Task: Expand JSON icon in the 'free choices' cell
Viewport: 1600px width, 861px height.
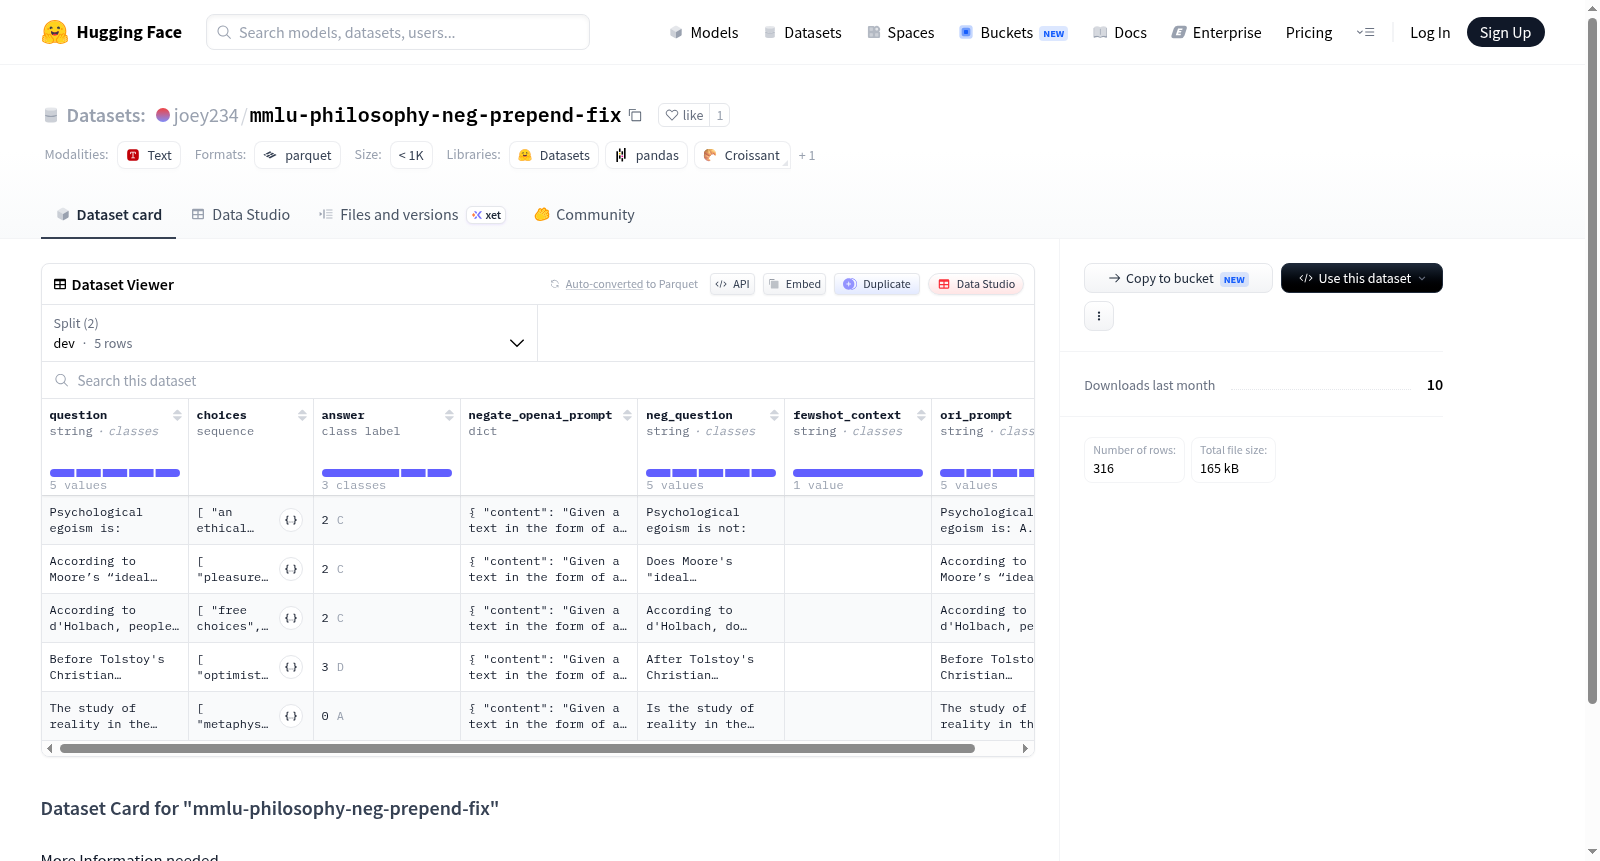Action: (291, 618)
